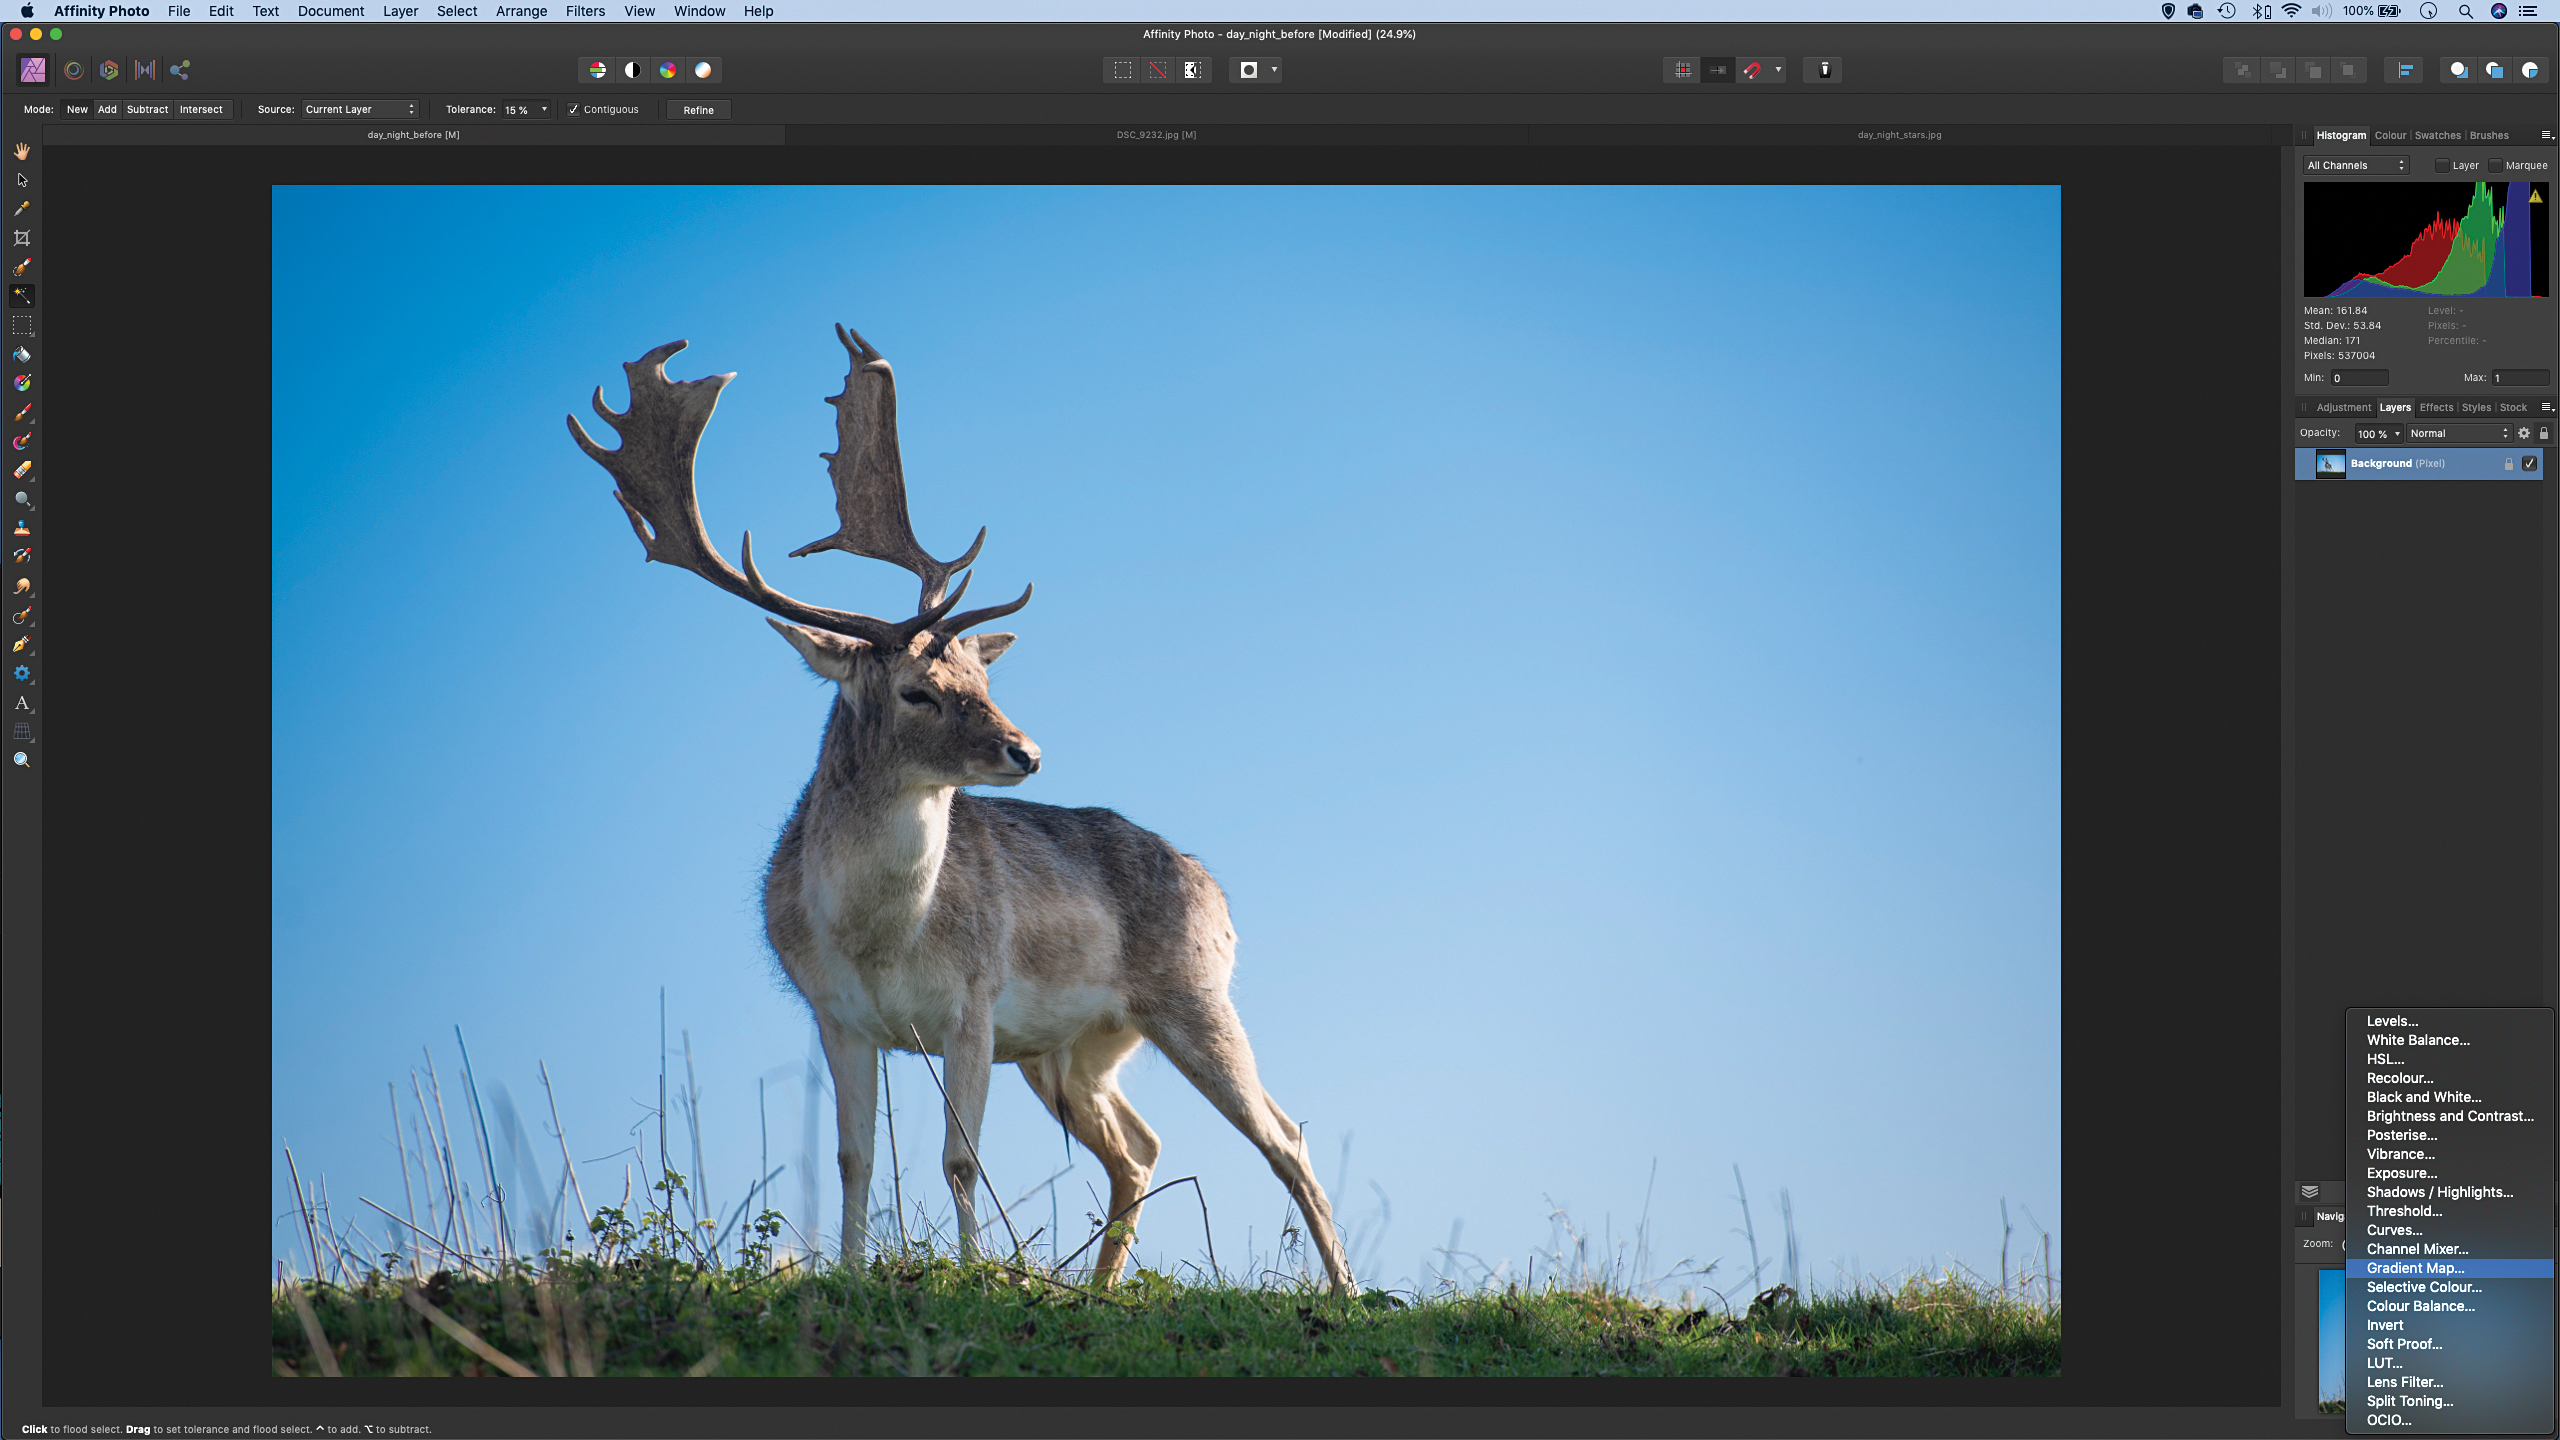This screenshot has width=2560, height=1440.
Task: Enable the Marquee histogram checkbox
Action: [2496, 166]
